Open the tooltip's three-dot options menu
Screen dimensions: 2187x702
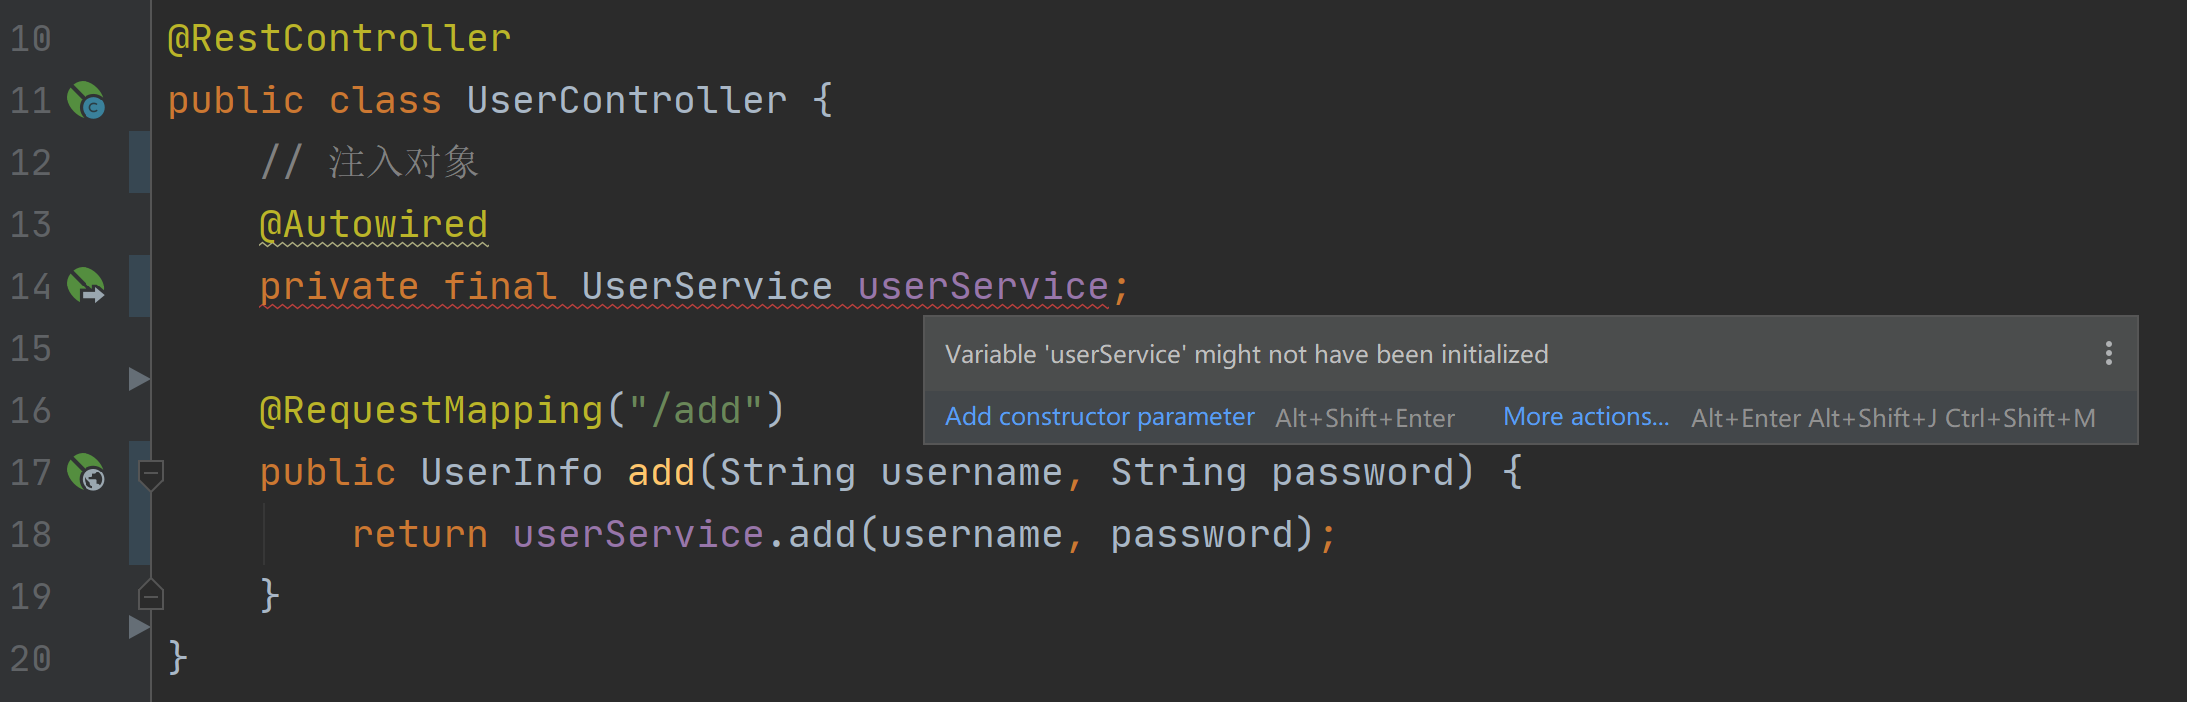click(2108, 353)
